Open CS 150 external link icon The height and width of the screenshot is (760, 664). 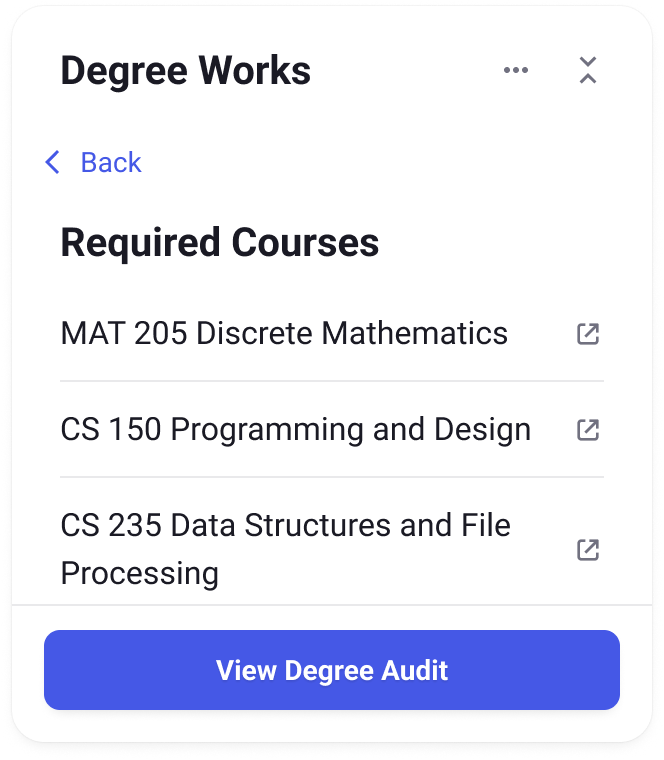tap(588, 430)
